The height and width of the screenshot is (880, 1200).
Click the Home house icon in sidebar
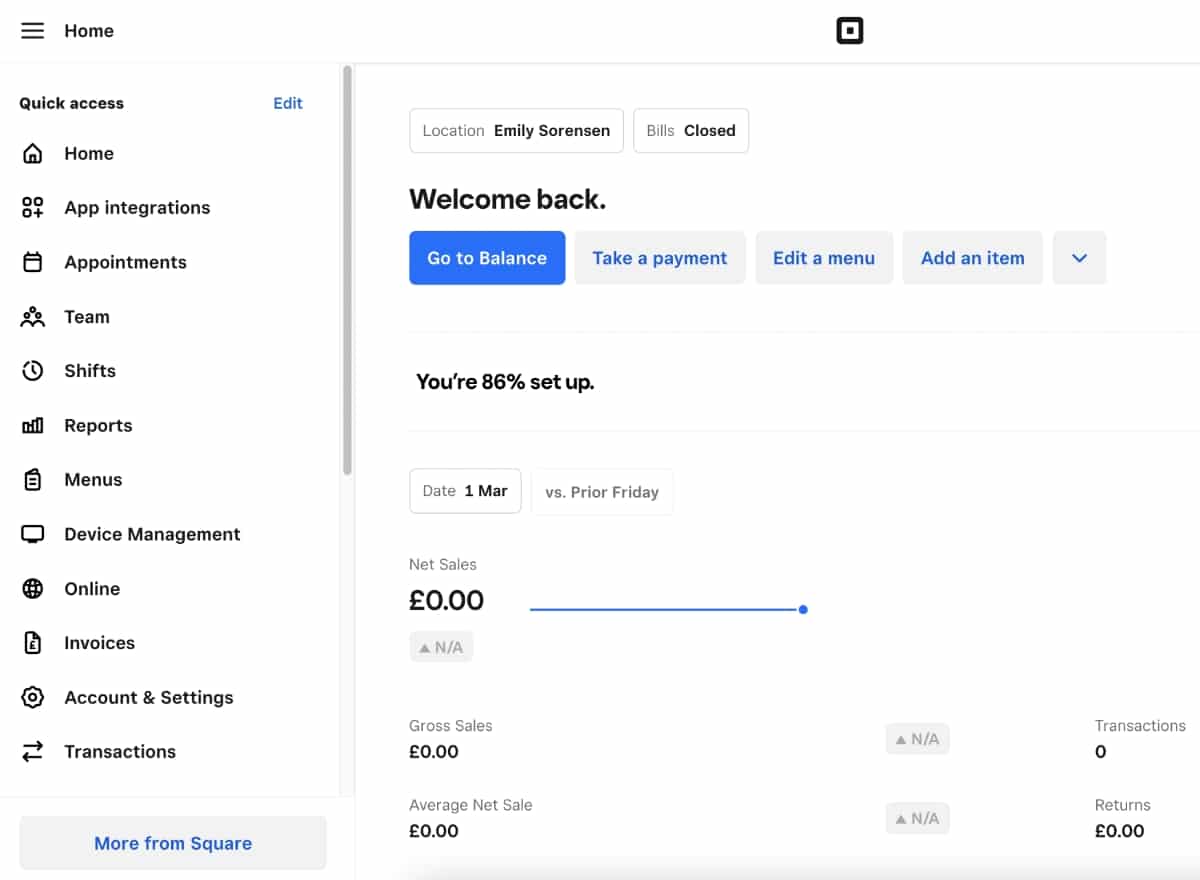coord(33,153)
